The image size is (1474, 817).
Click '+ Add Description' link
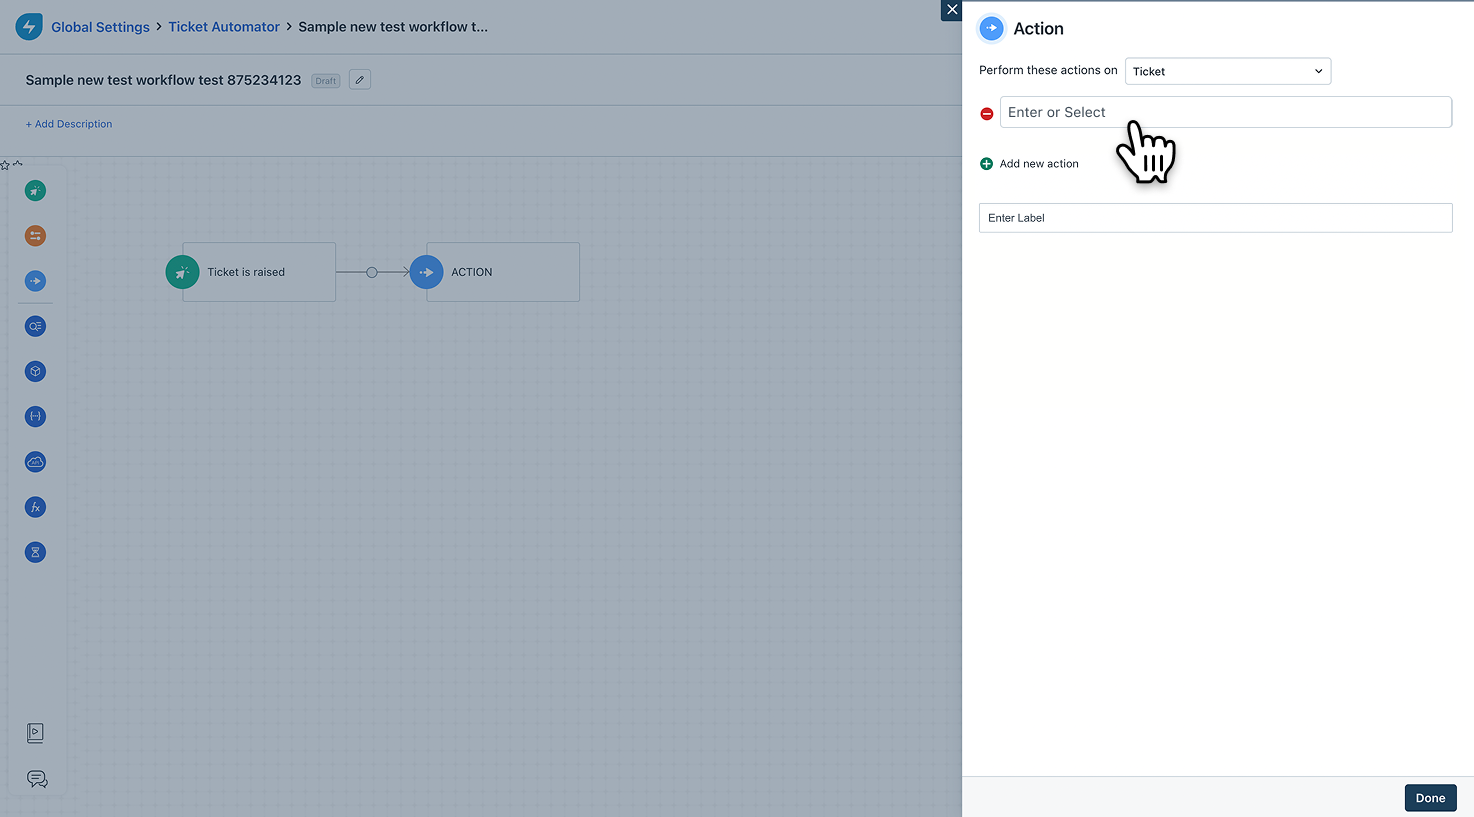point(69,124)
